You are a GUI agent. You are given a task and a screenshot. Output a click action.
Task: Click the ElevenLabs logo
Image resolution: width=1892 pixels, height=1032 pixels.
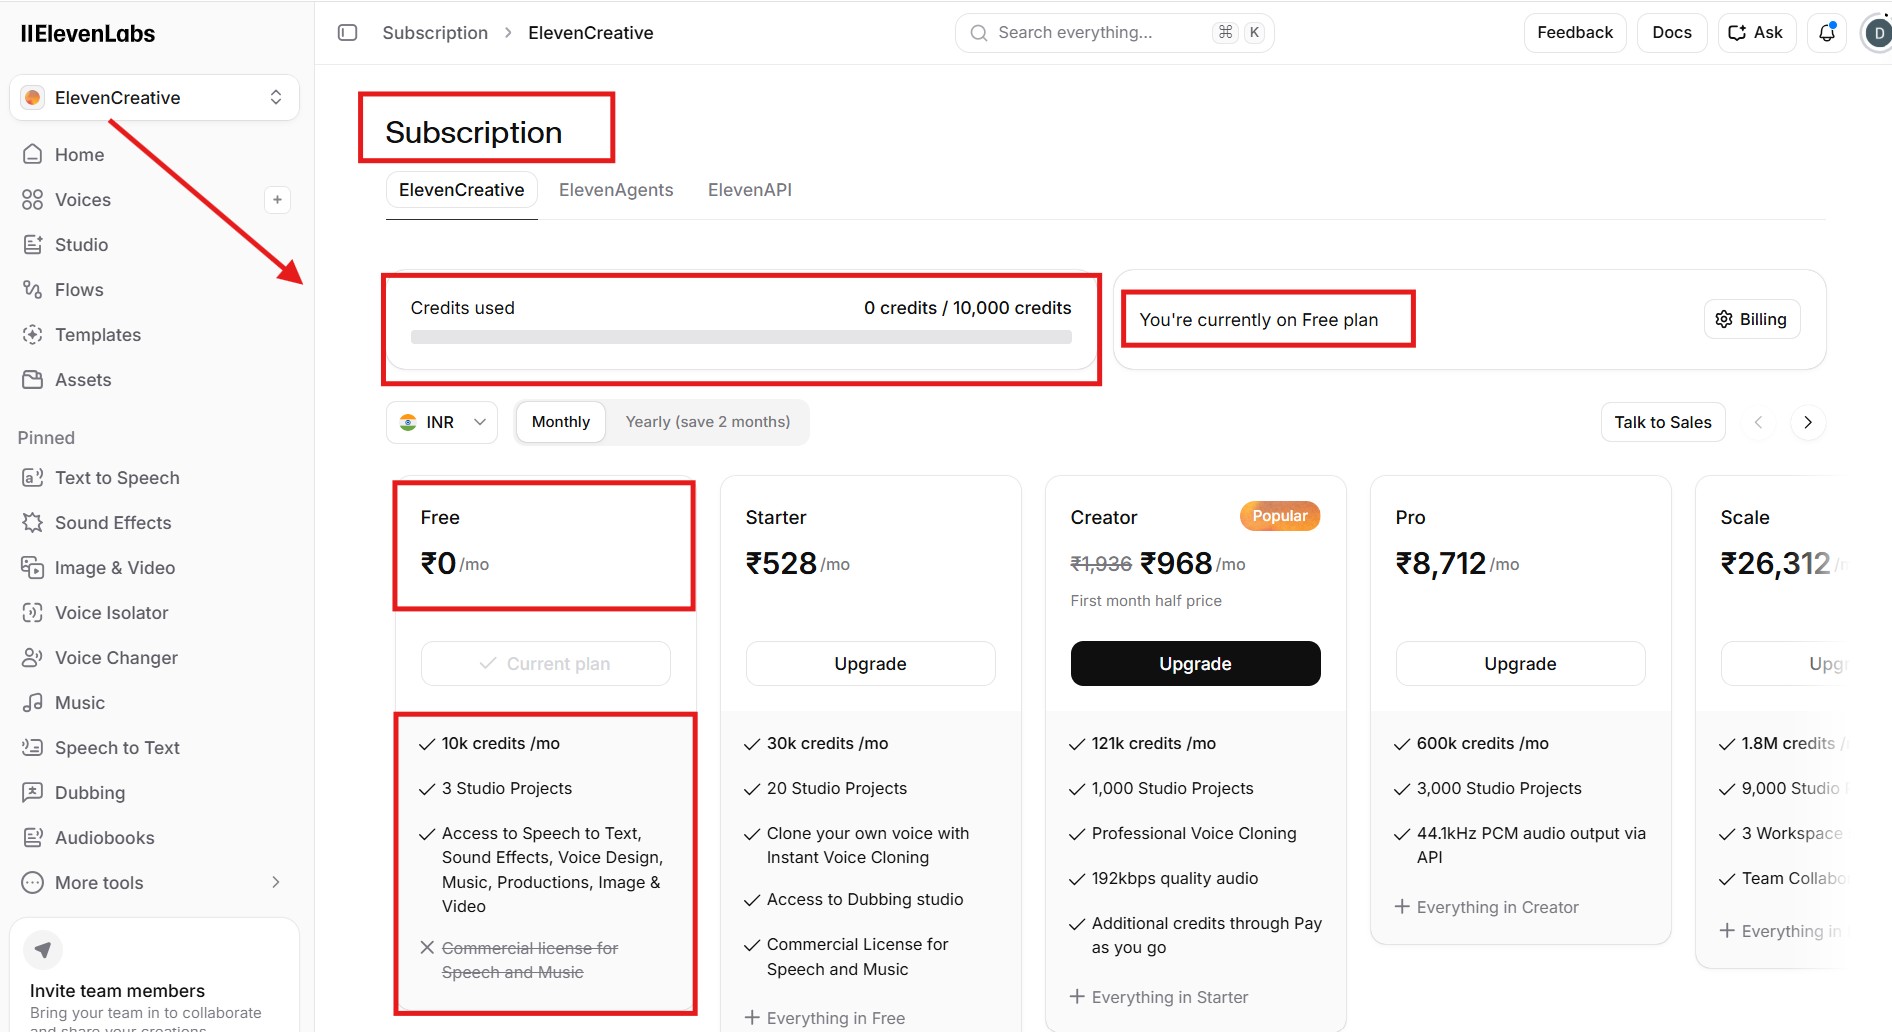pos(88,33)
